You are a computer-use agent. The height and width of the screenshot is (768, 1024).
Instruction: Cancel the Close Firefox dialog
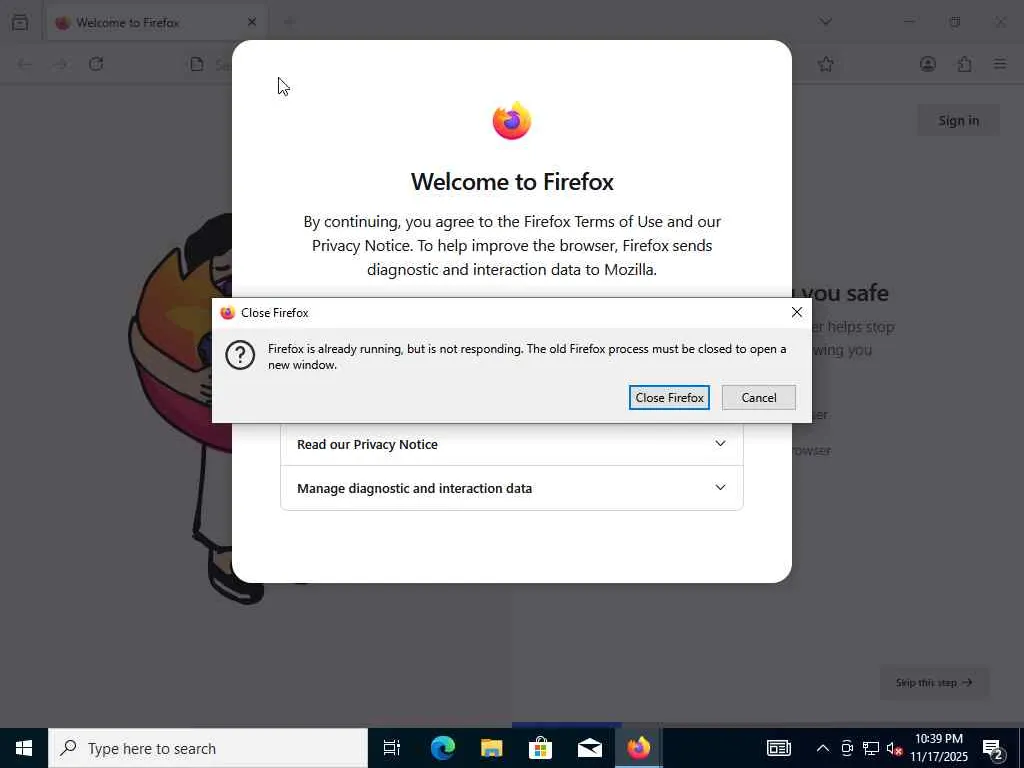pyautogui.click(x=758, y=397)
